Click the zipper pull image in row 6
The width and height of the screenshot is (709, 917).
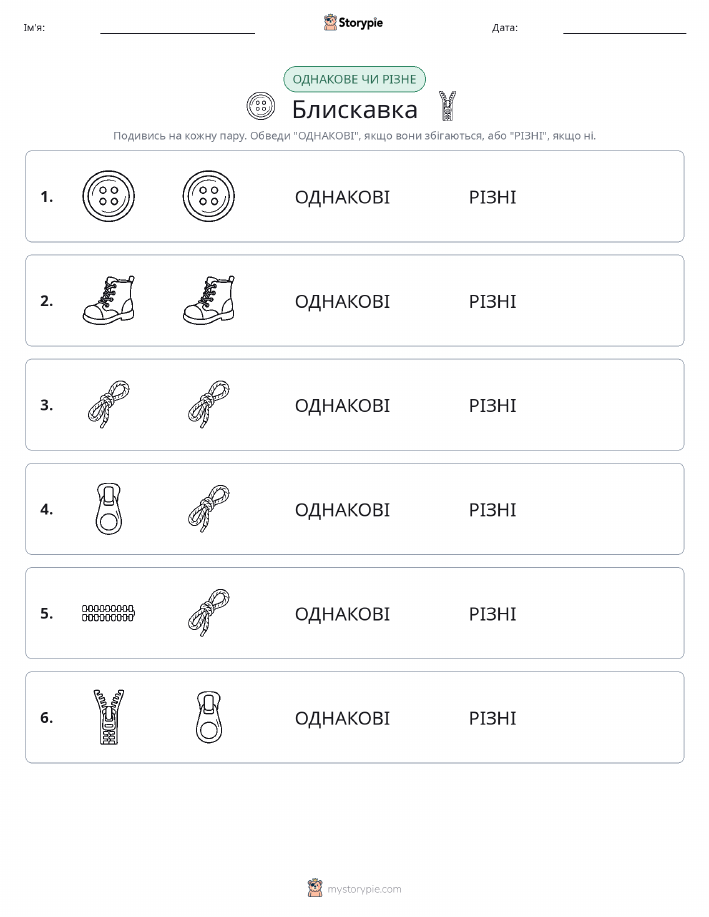209,717
